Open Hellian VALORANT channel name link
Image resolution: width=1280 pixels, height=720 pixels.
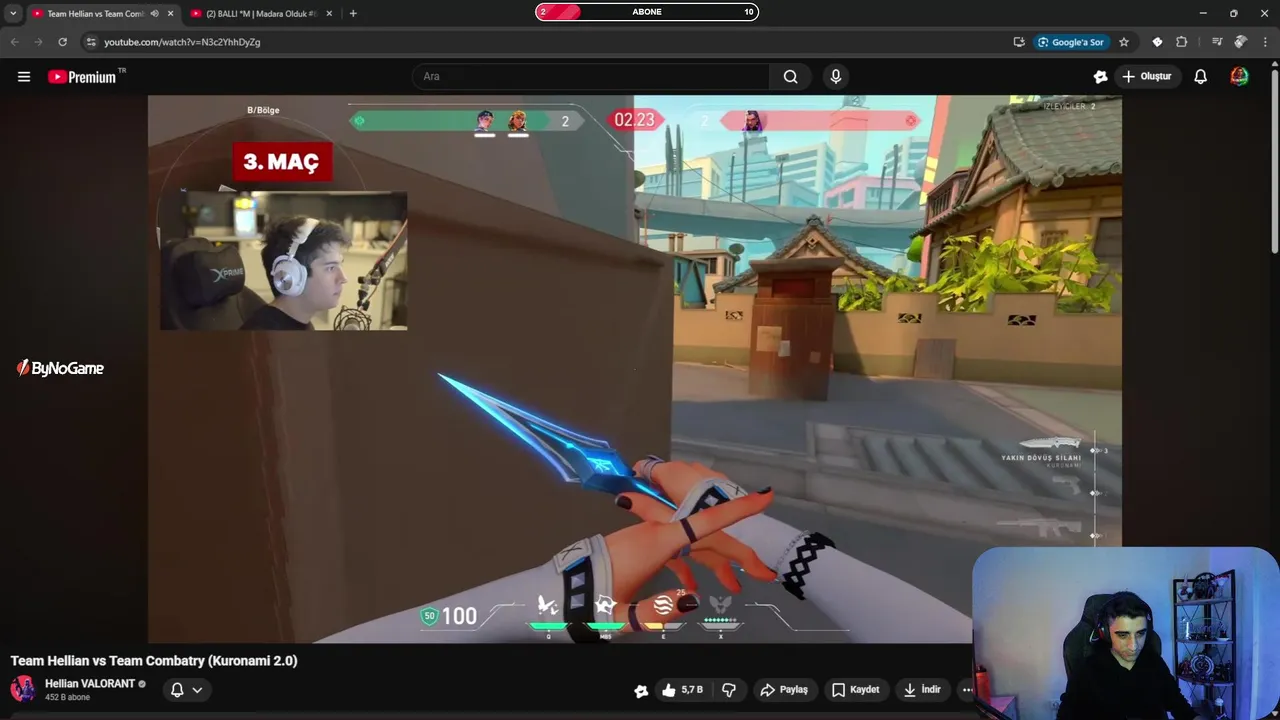(90, 684)
